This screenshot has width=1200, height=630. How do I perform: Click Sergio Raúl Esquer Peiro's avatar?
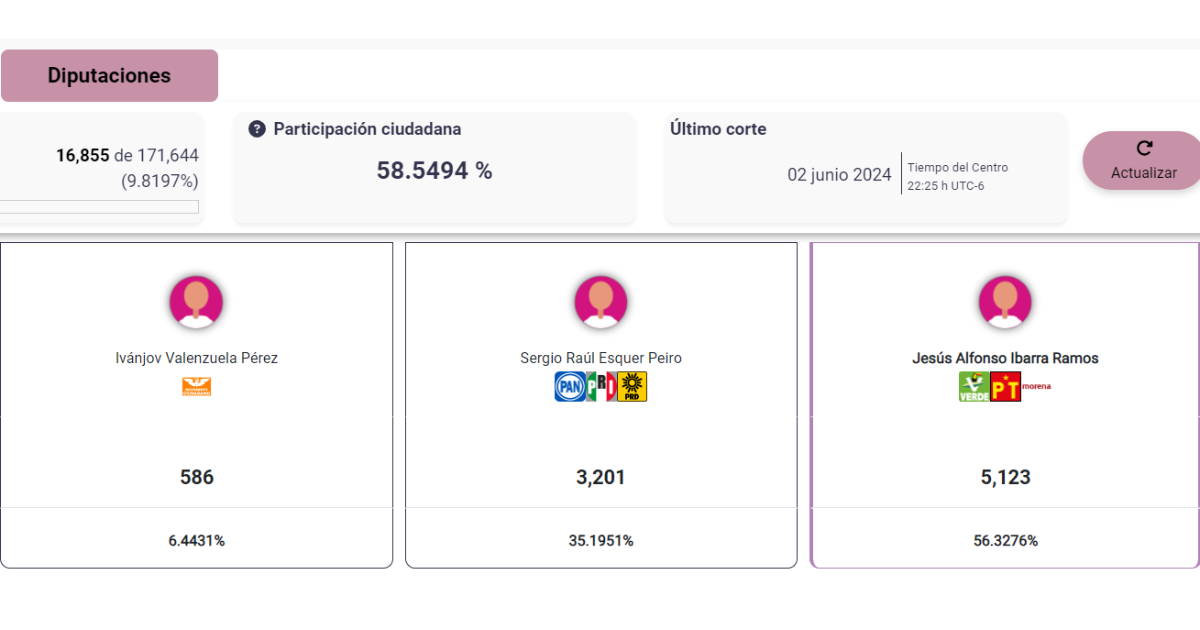[x=601, y=302]
